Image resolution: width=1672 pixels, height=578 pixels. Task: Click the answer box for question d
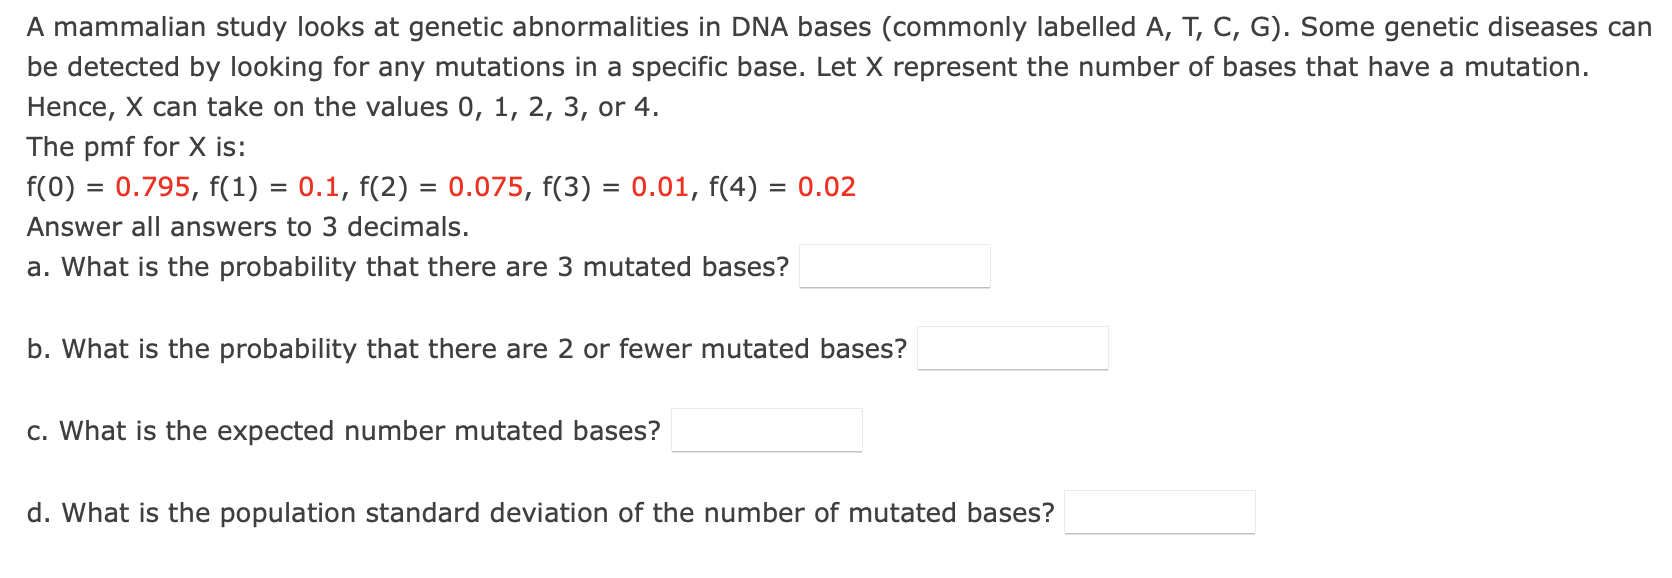point(1160,512)
